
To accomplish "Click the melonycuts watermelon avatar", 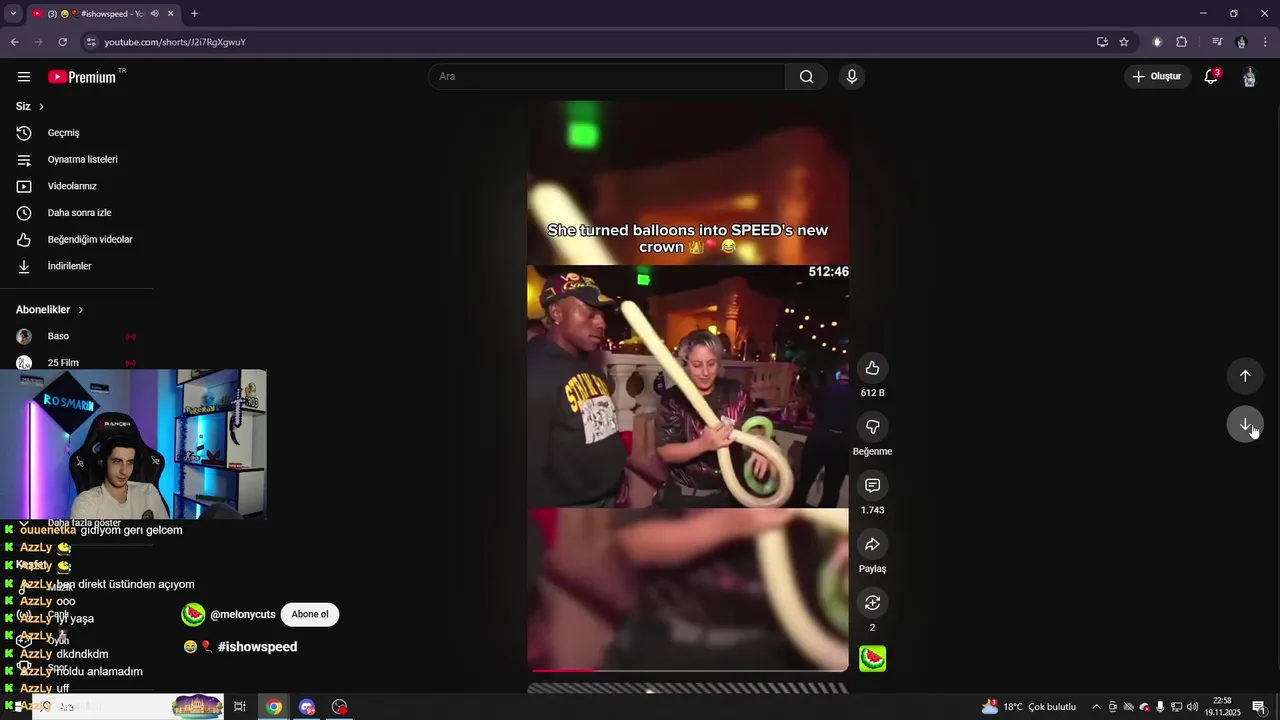I will 193,615.
